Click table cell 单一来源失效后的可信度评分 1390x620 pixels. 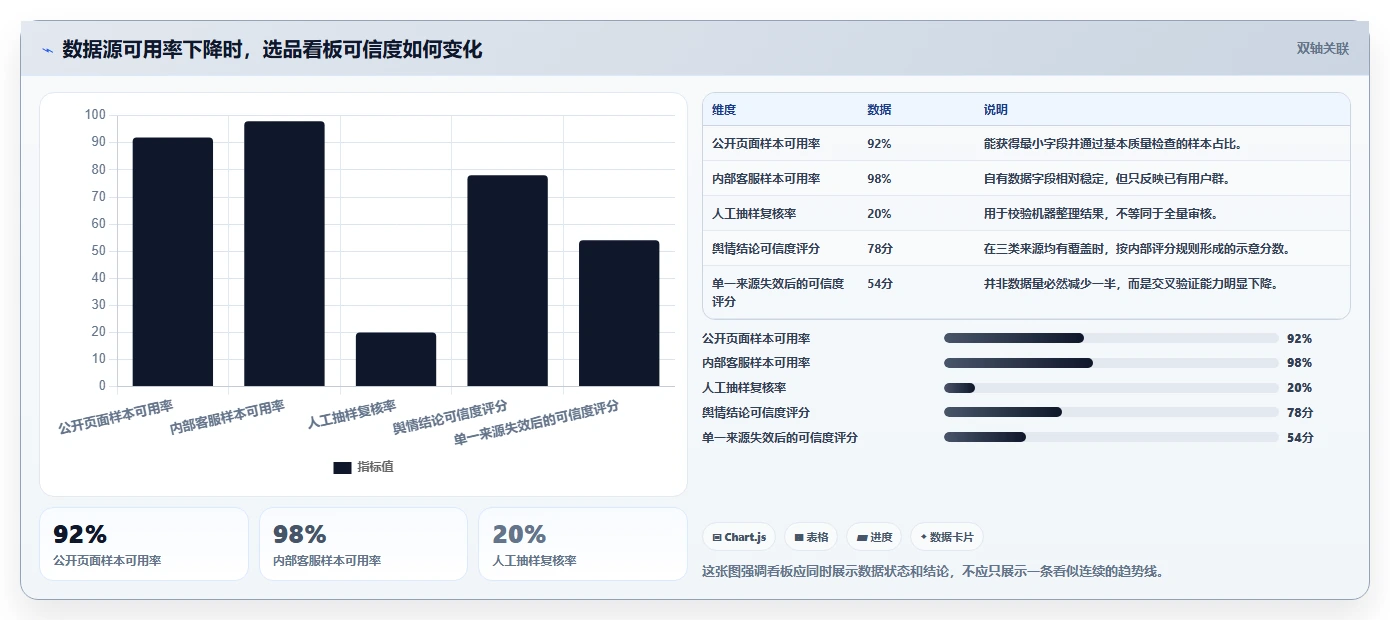(x=778, y=292)
